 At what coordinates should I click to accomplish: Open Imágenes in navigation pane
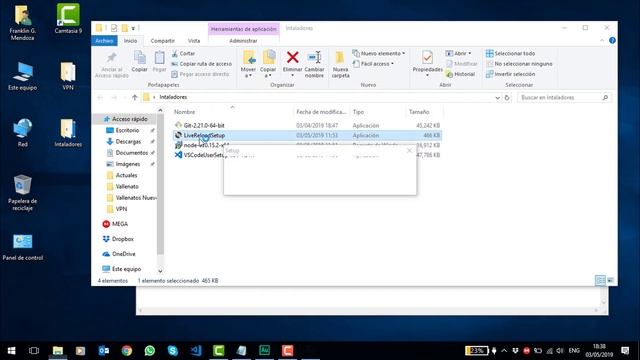(127, 164)
